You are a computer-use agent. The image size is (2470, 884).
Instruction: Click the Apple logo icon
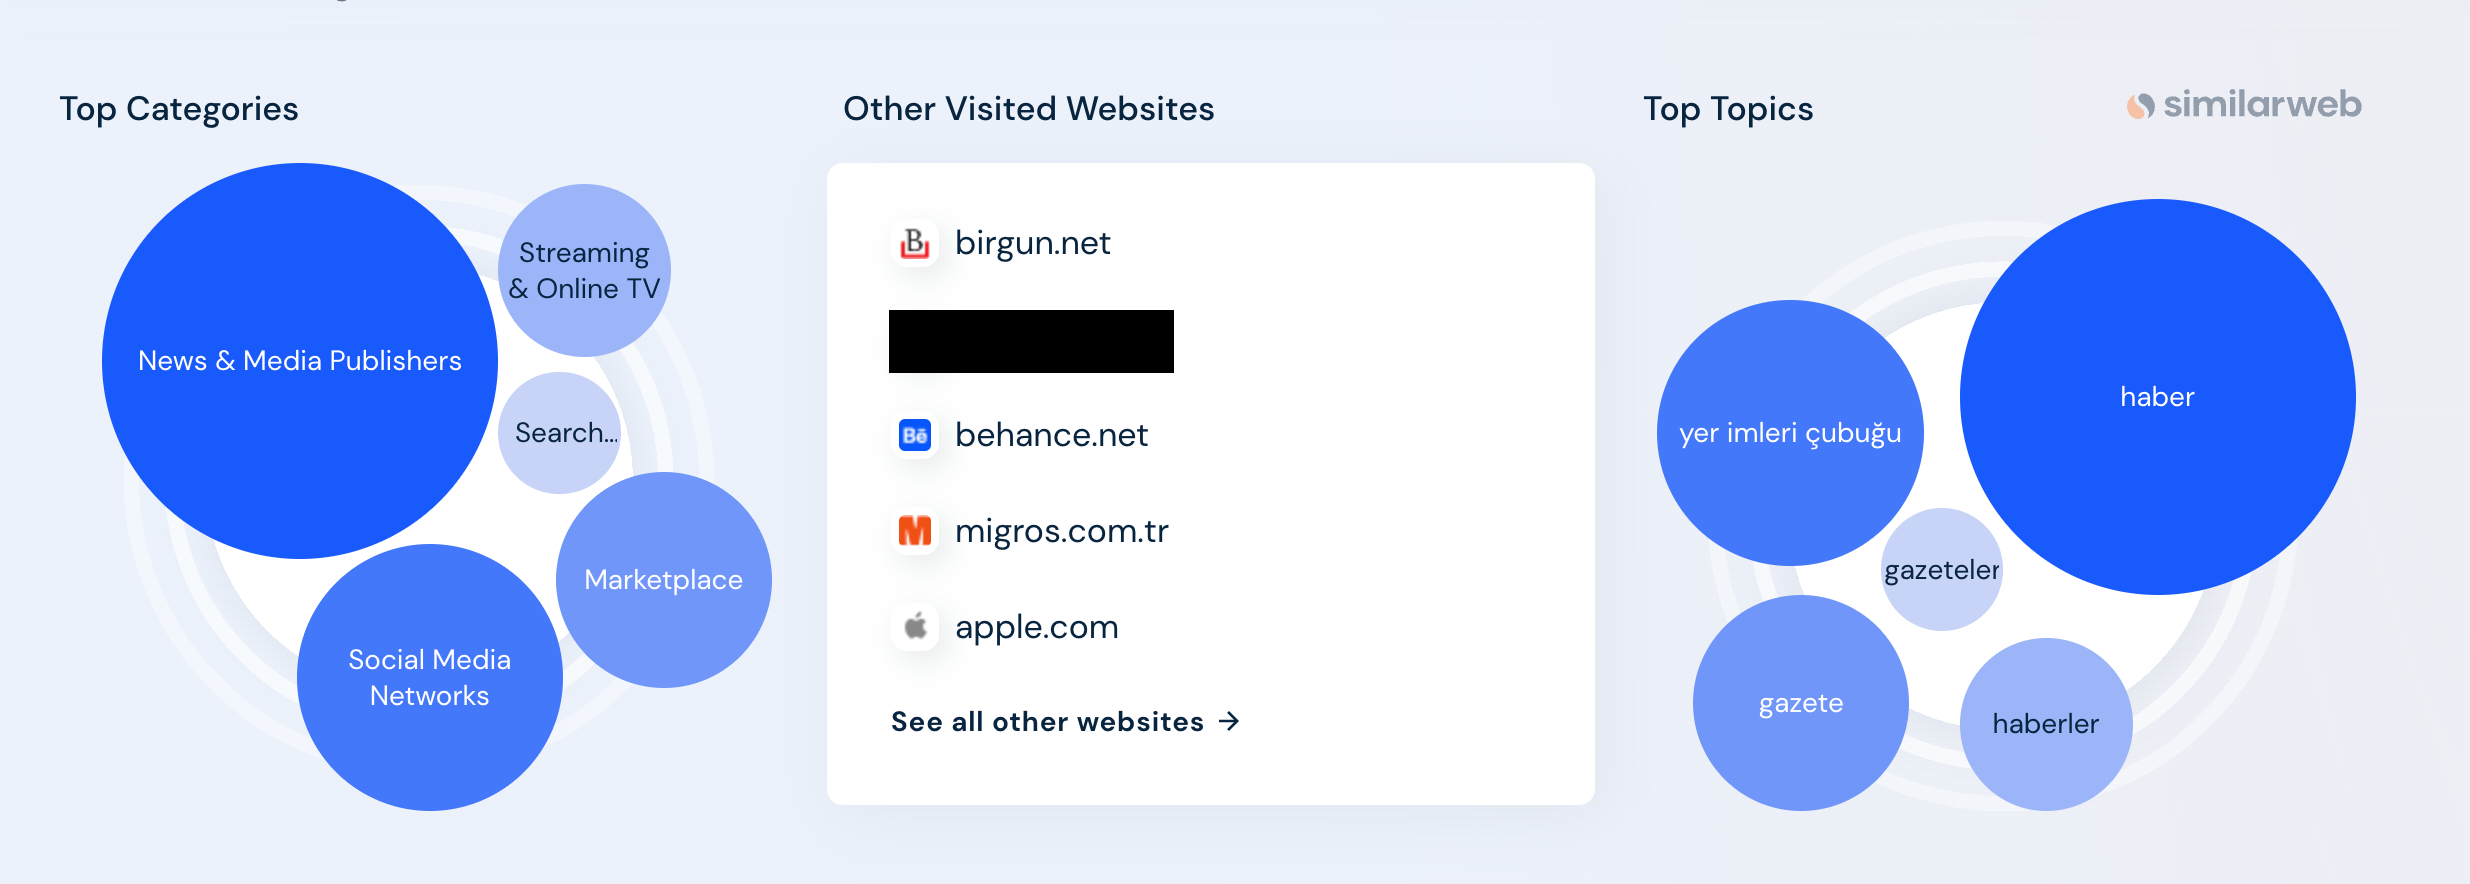(915, 627)
